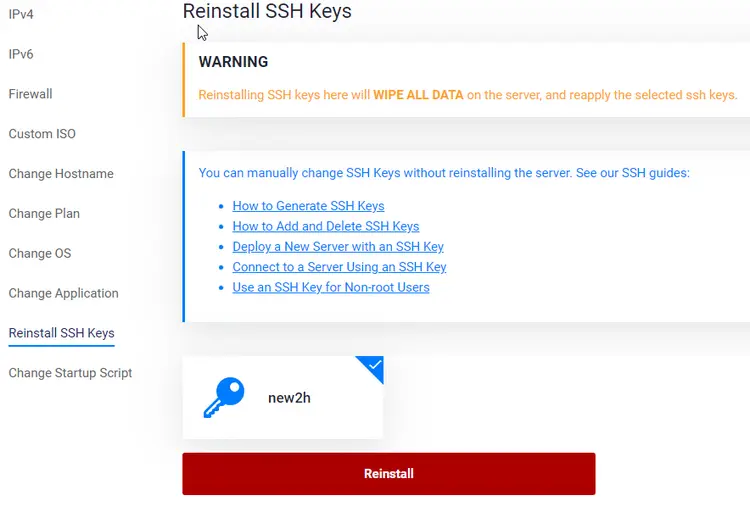Select the Reinstall SSH Keys sidebar tab
750x507 pixels.
click(62, 333)
